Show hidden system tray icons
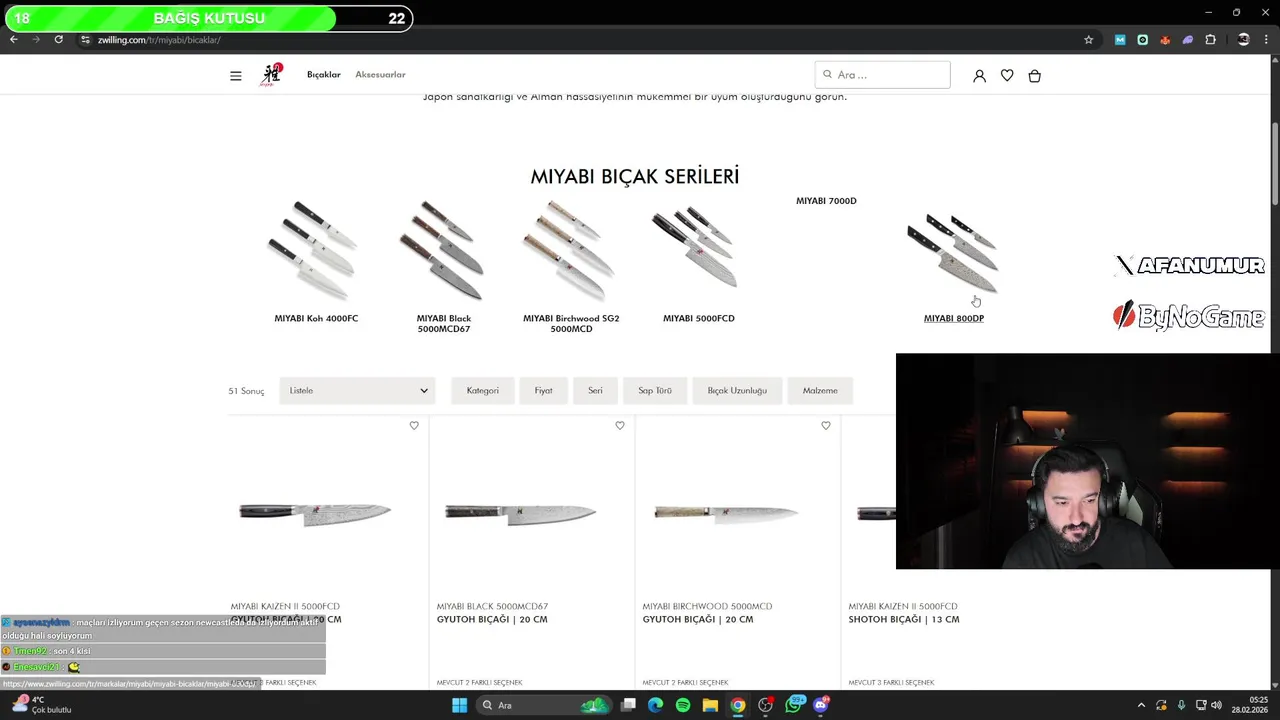Viewport: 1280px width, 720px height. 1141,705
